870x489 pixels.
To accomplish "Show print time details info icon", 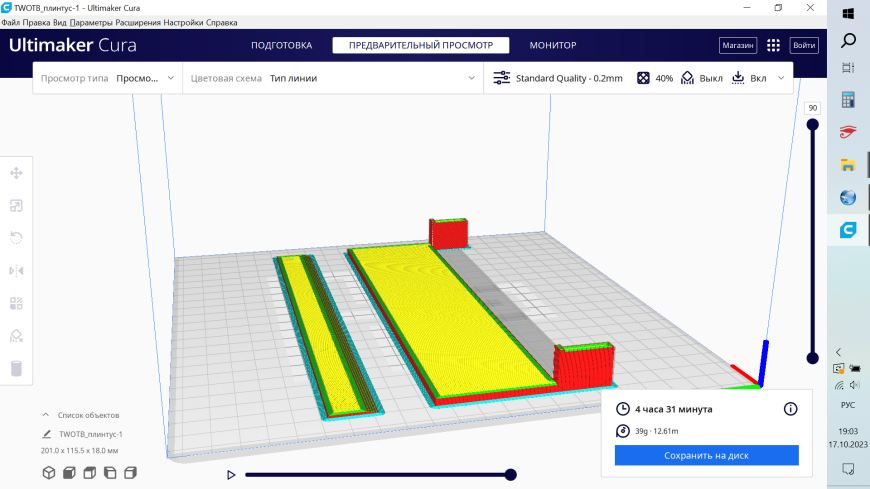I will (790, 409).
